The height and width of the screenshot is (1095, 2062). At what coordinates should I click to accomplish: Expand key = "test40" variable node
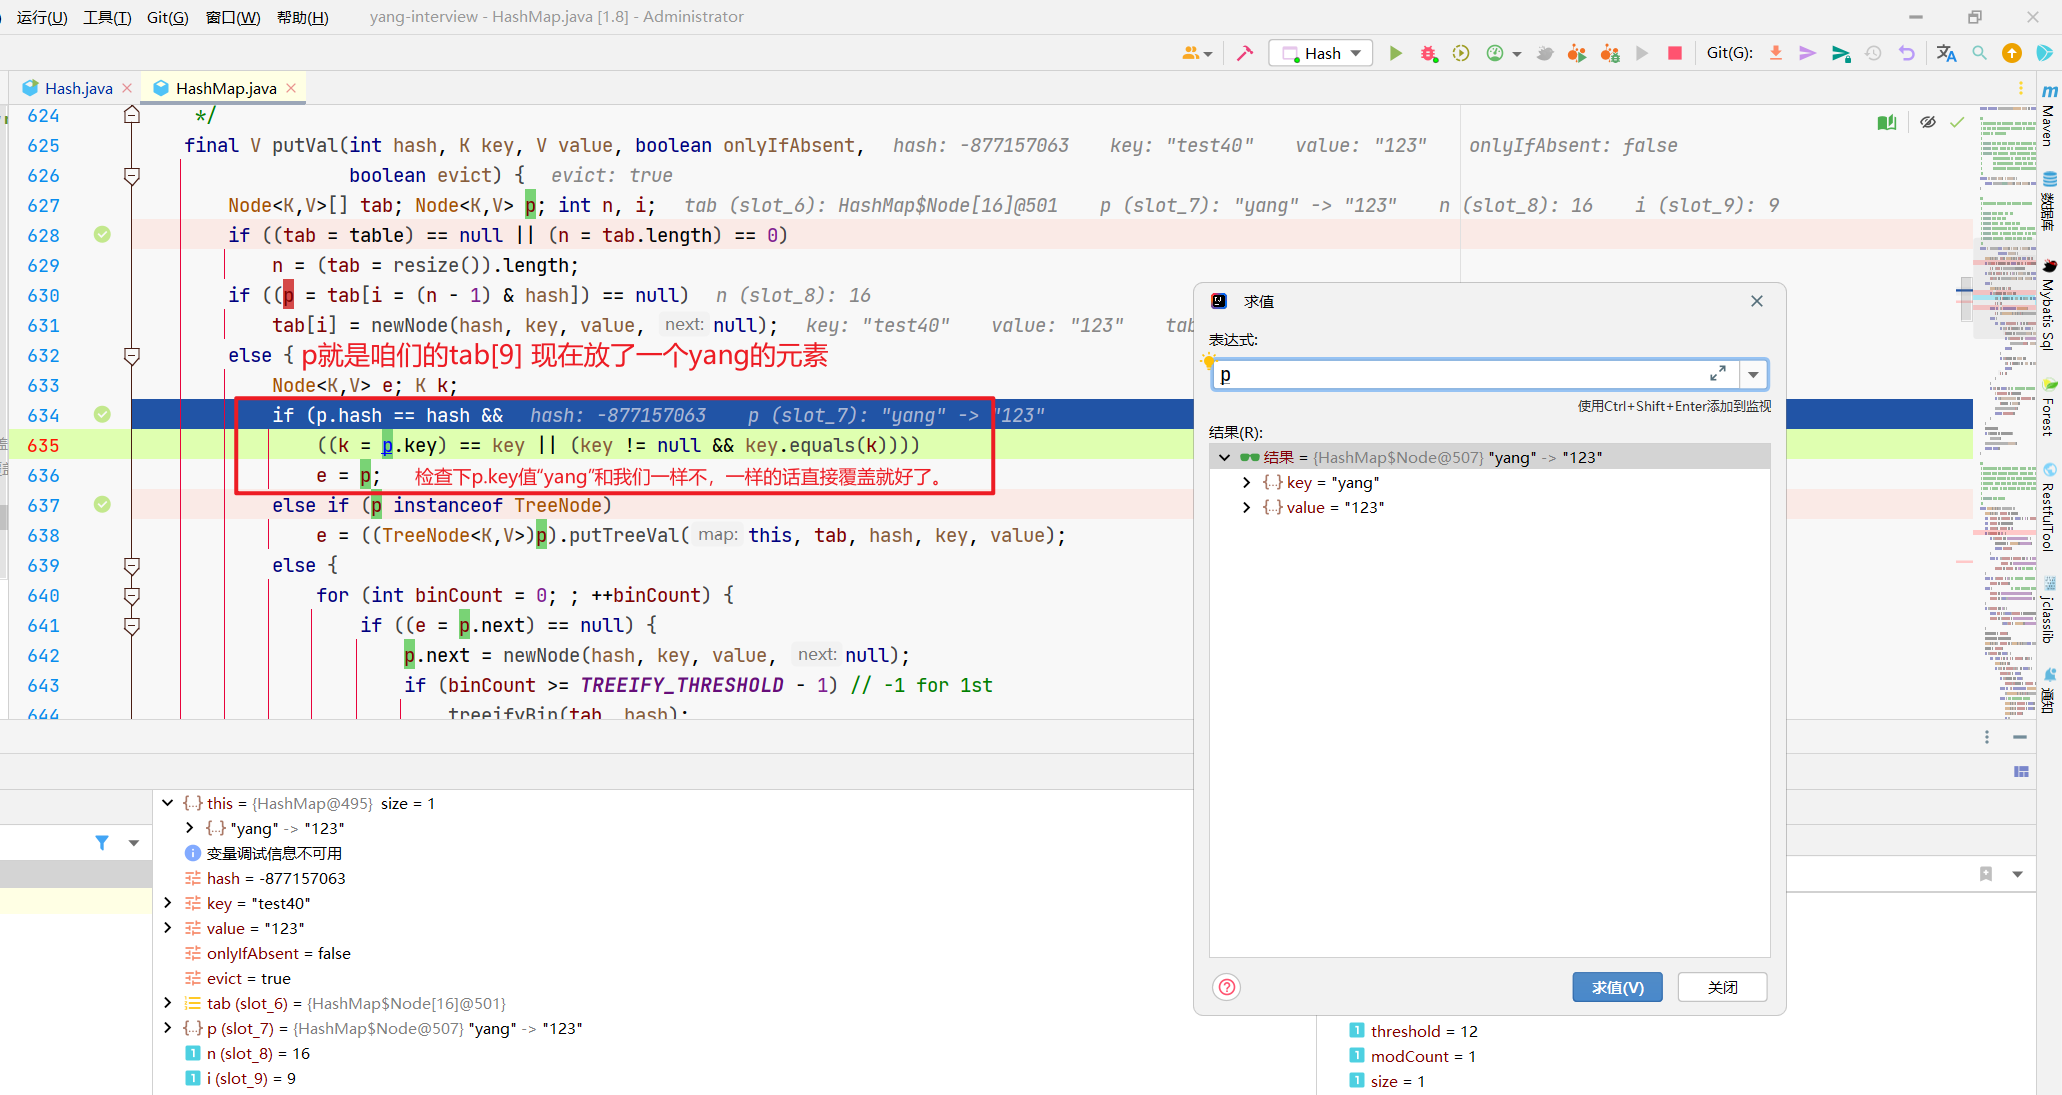(167, 903)
